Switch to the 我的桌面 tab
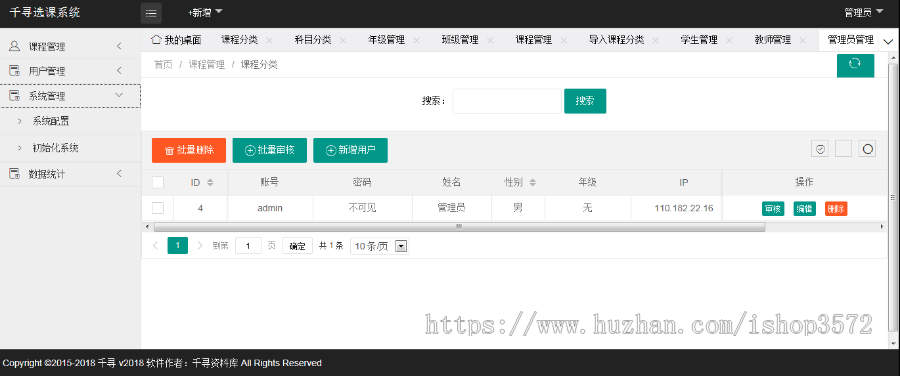 [x=176, y=40]
